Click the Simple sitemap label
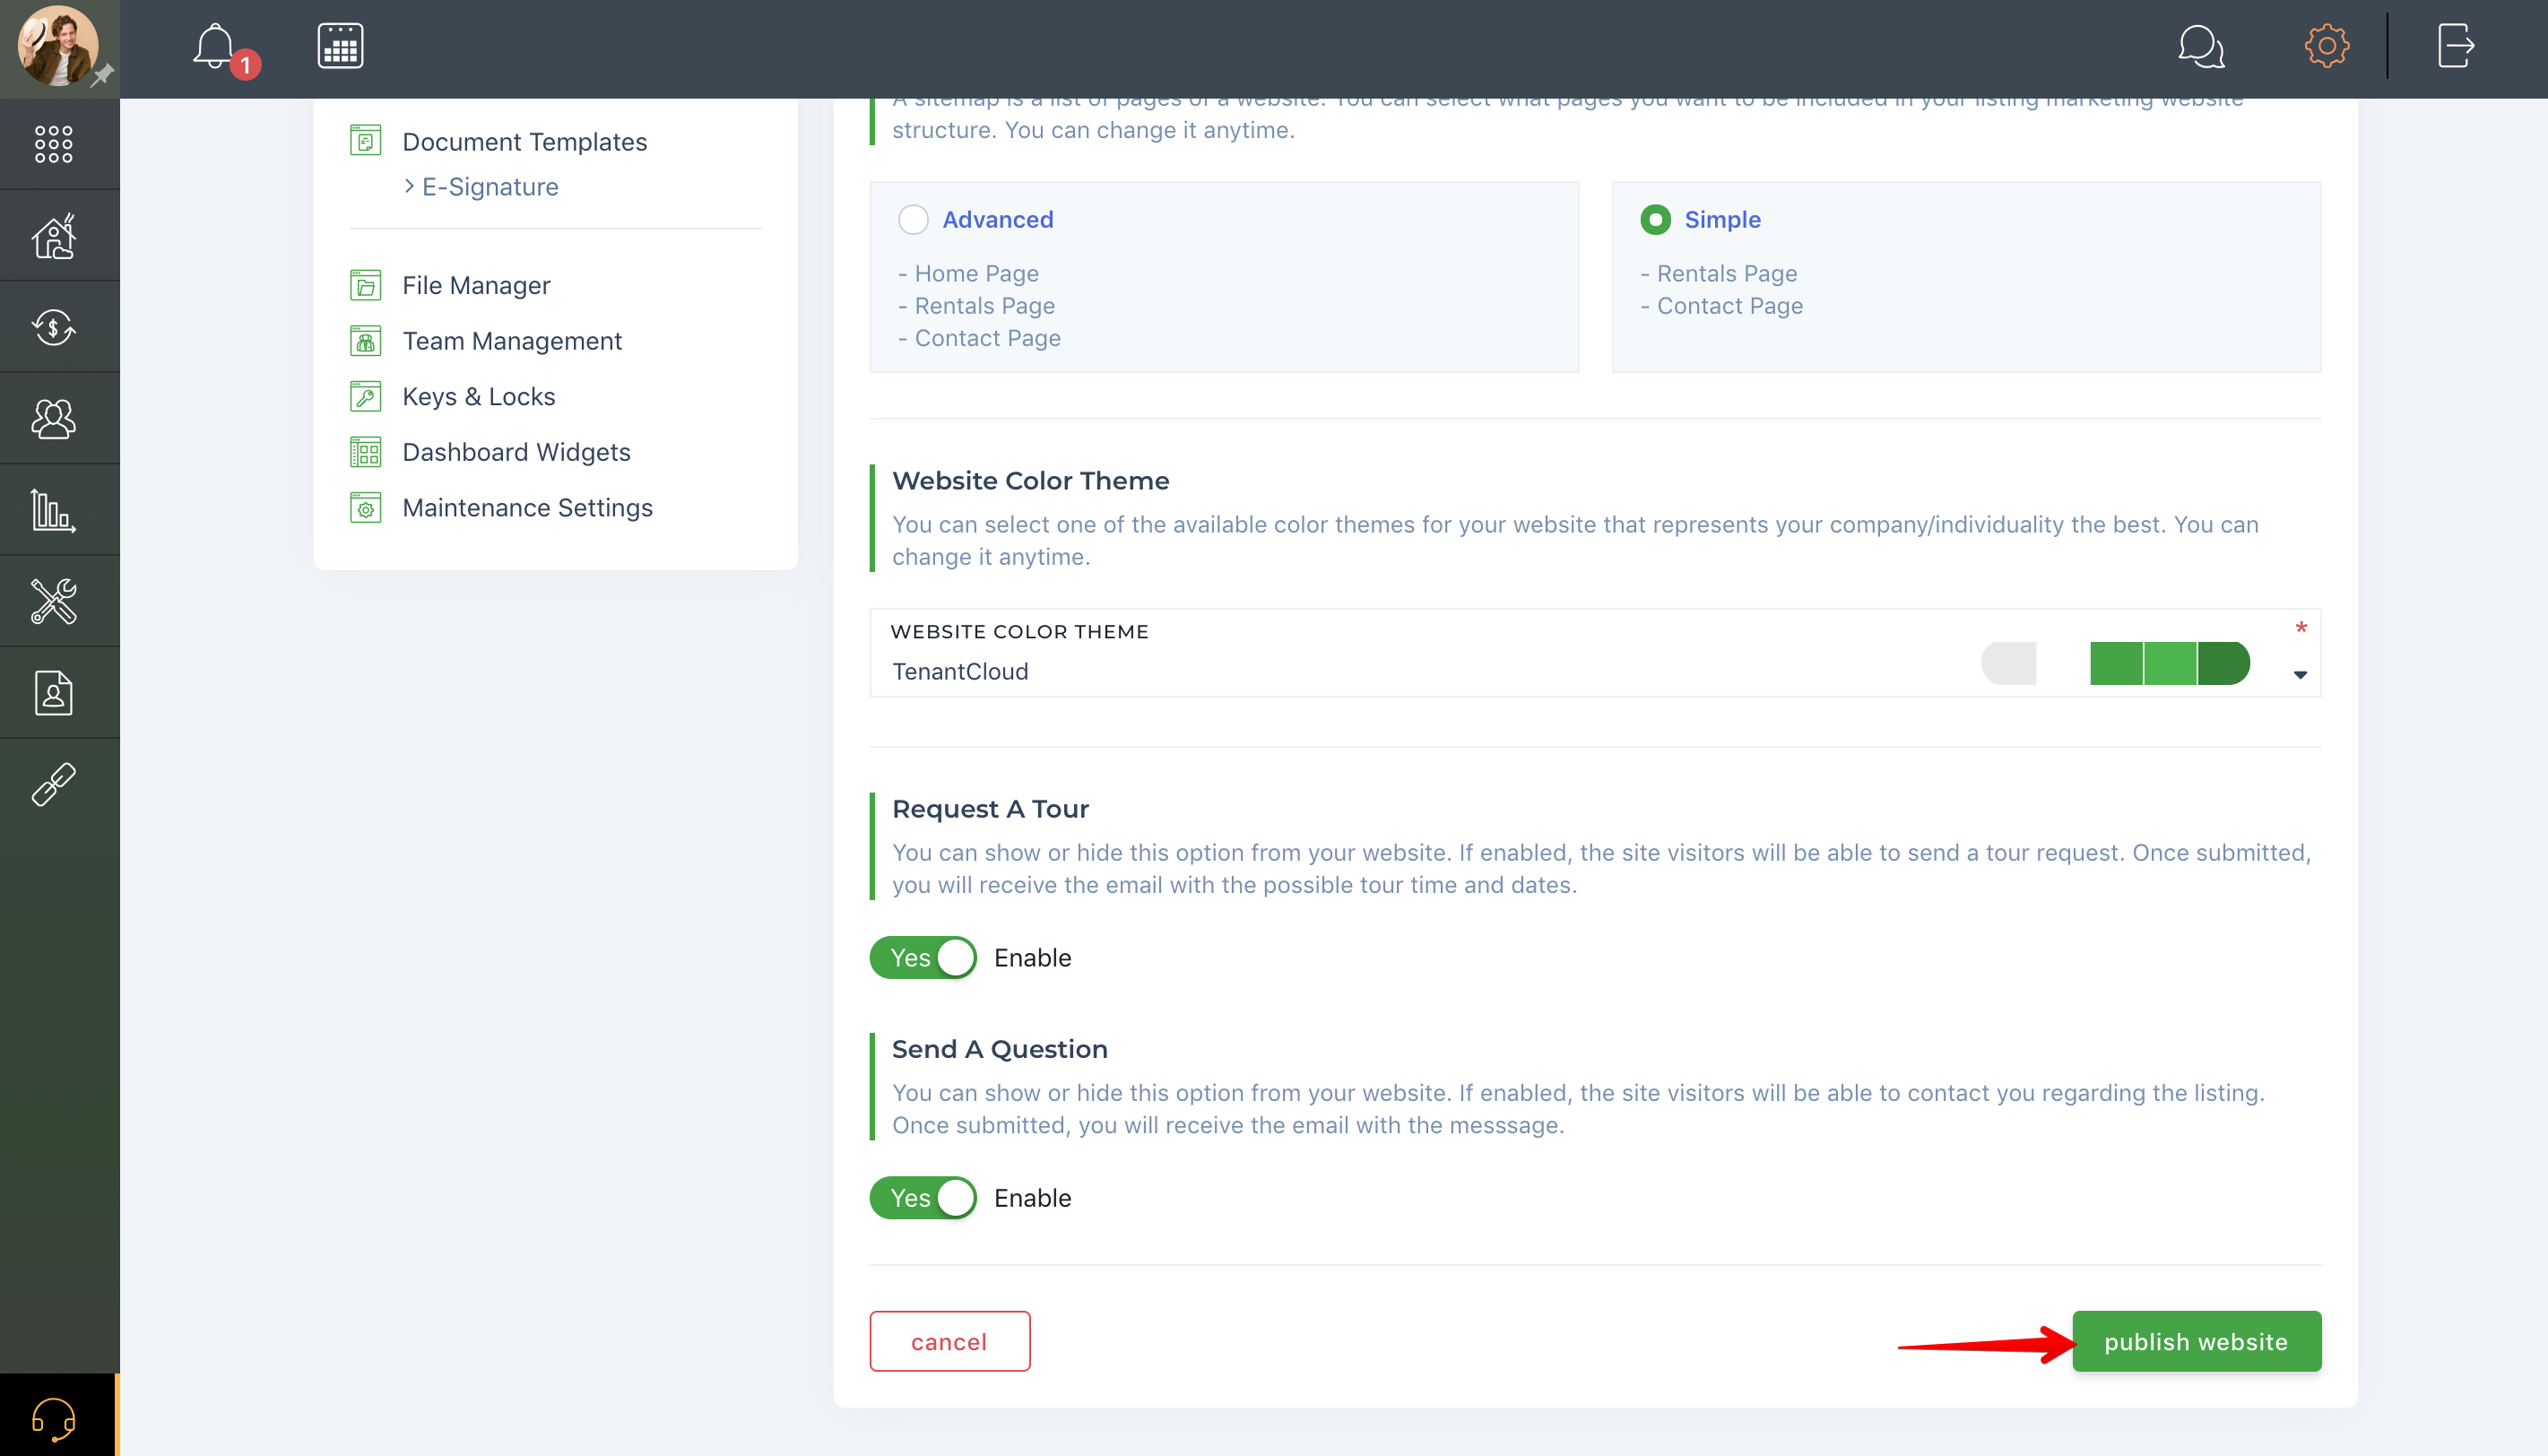Screen dimensions: 2548x1456 coord(1722,219)
